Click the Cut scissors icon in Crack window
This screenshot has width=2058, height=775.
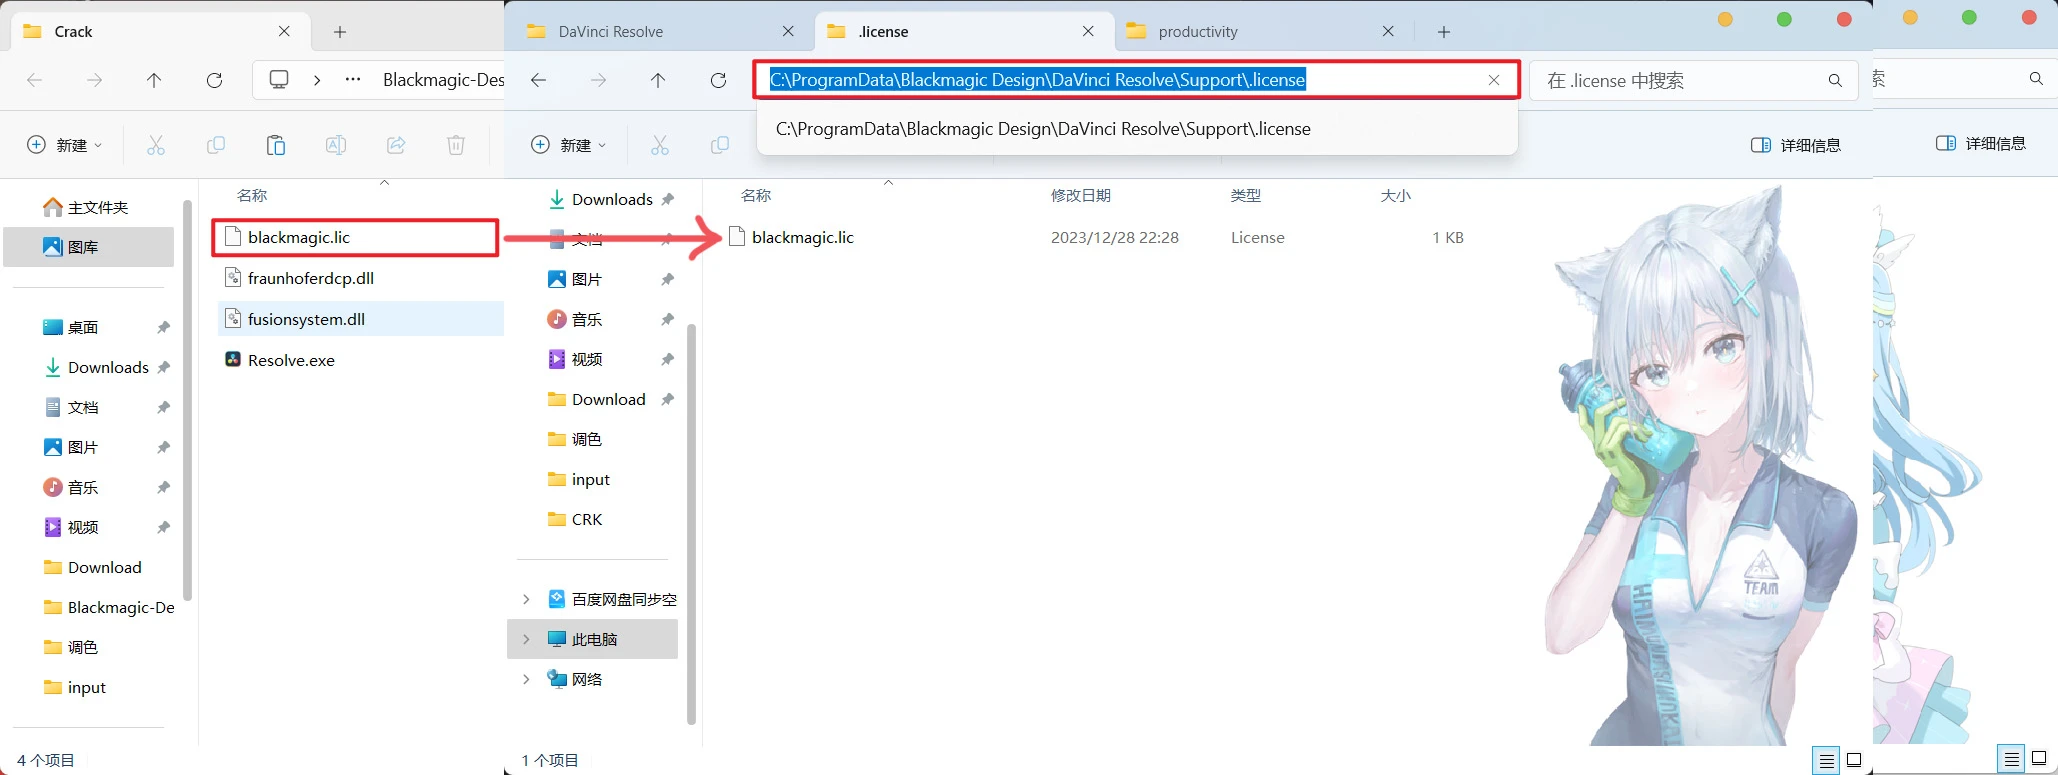click(156, 145)
